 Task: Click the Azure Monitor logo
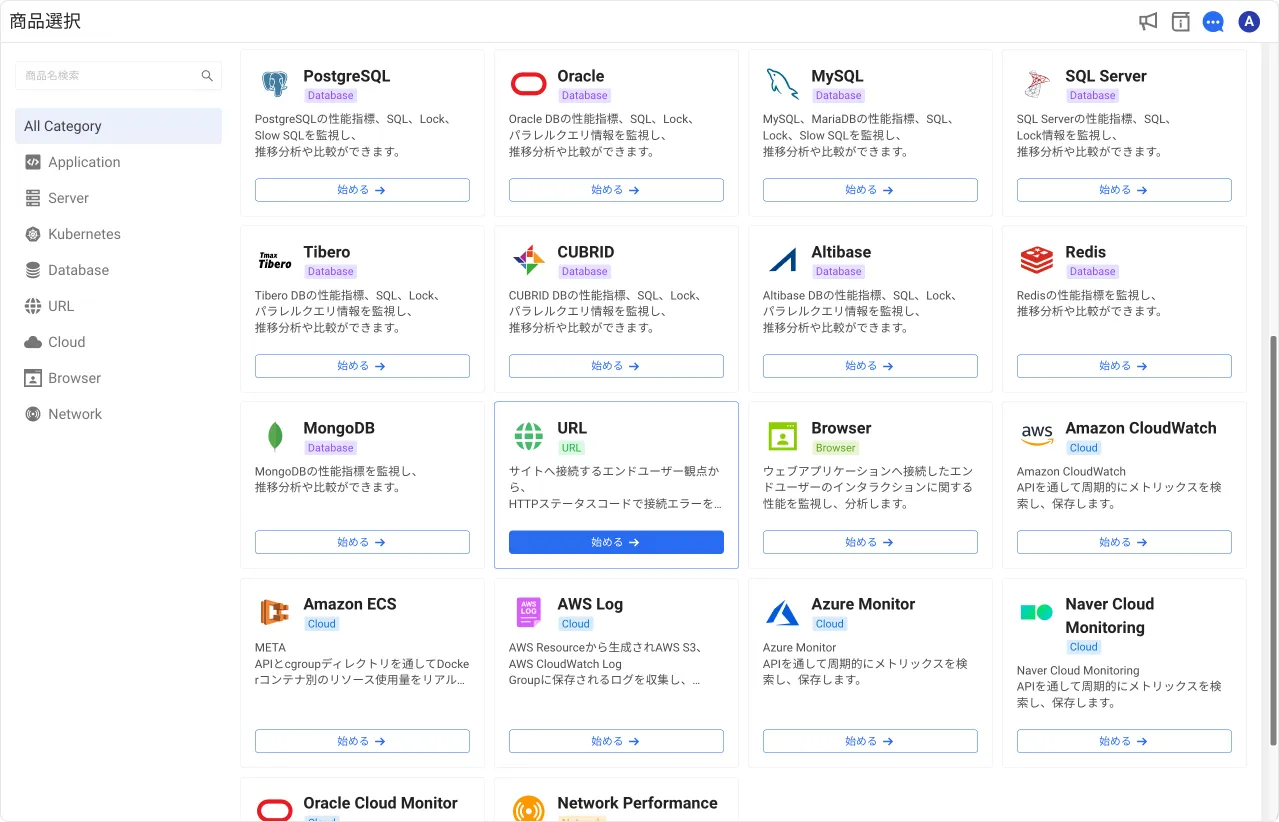pos(782,612)
